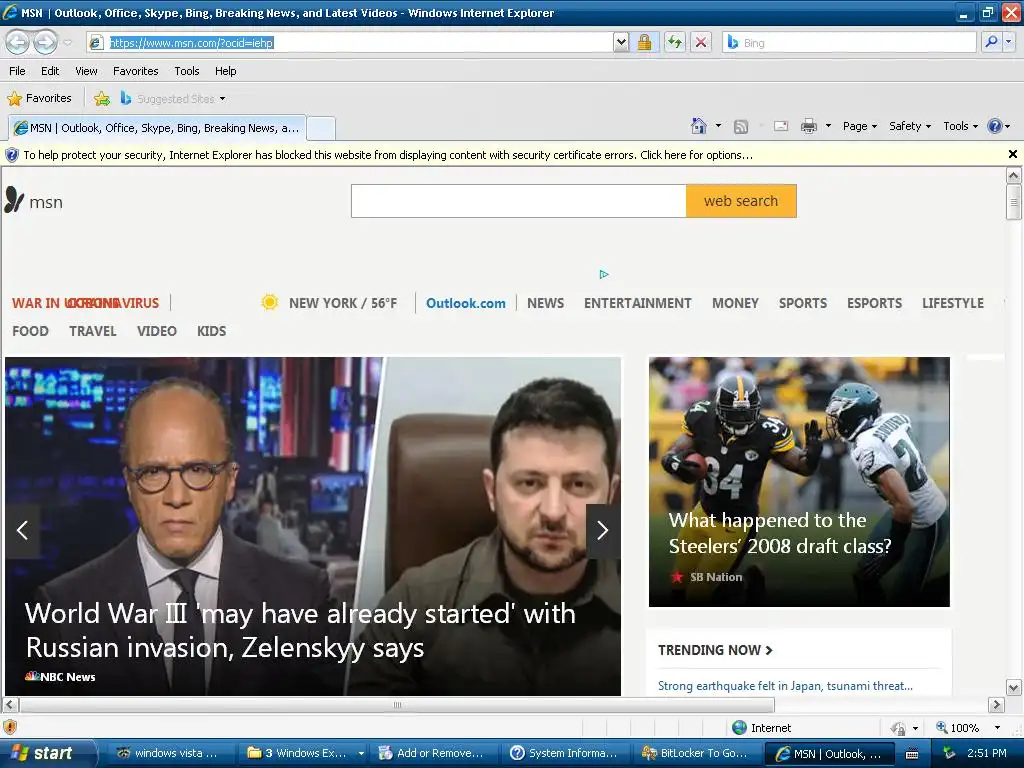The width and height of the screenshot is (1024, 768).
Task: Open the Tools menu in menu bar
Action: click(x=187, y=71)
